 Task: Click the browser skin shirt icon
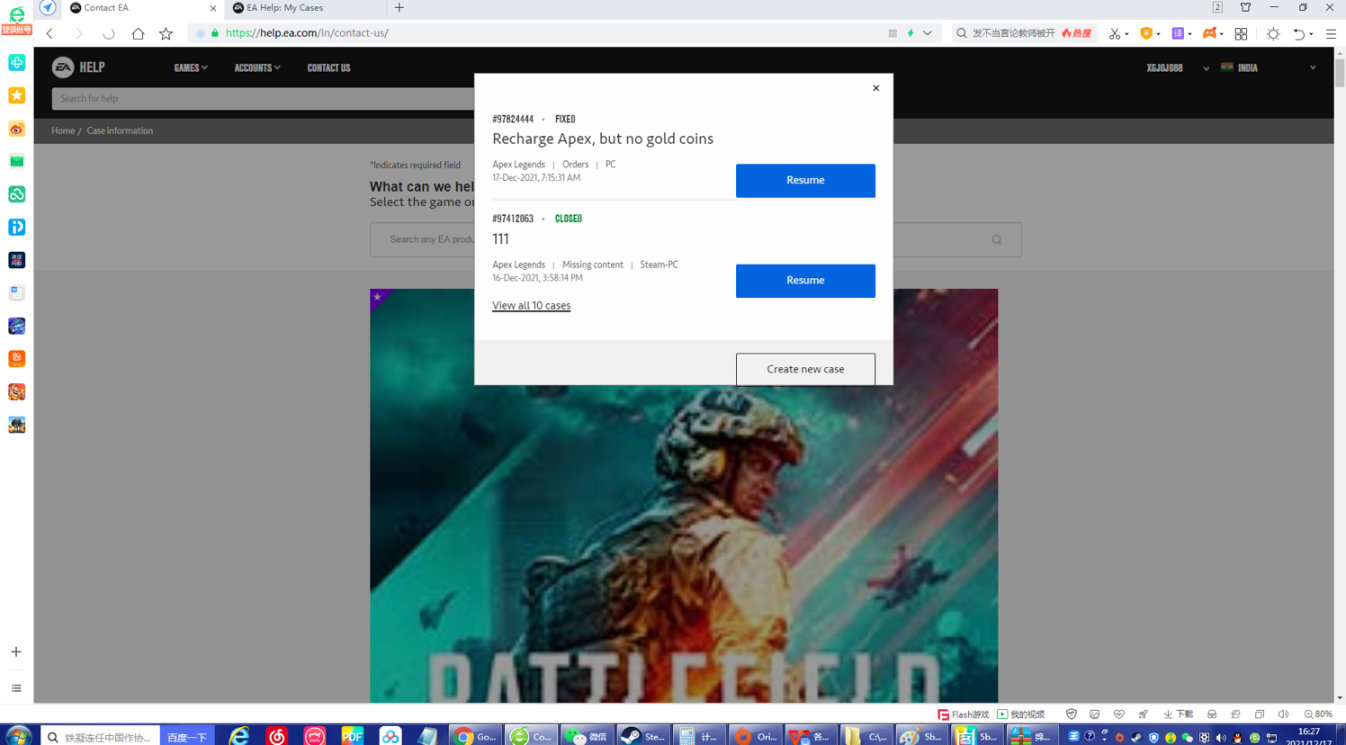tap(1246, 7)
